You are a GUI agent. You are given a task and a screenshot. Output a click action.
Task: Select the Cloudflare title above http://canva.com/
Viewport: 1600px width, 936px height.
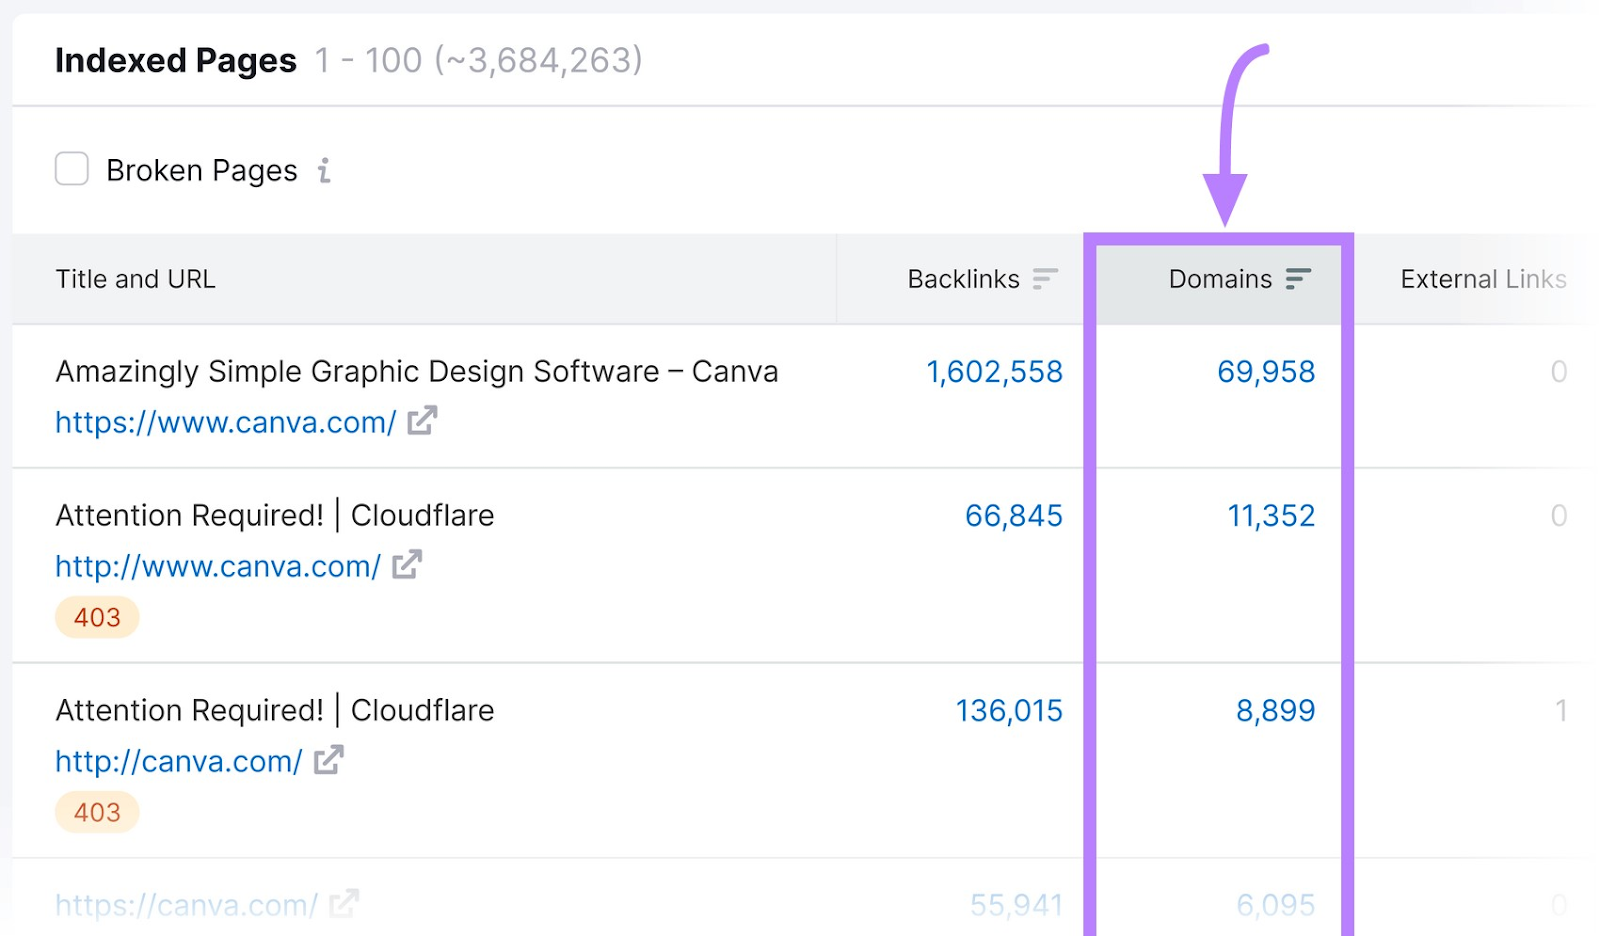(275, 711)
